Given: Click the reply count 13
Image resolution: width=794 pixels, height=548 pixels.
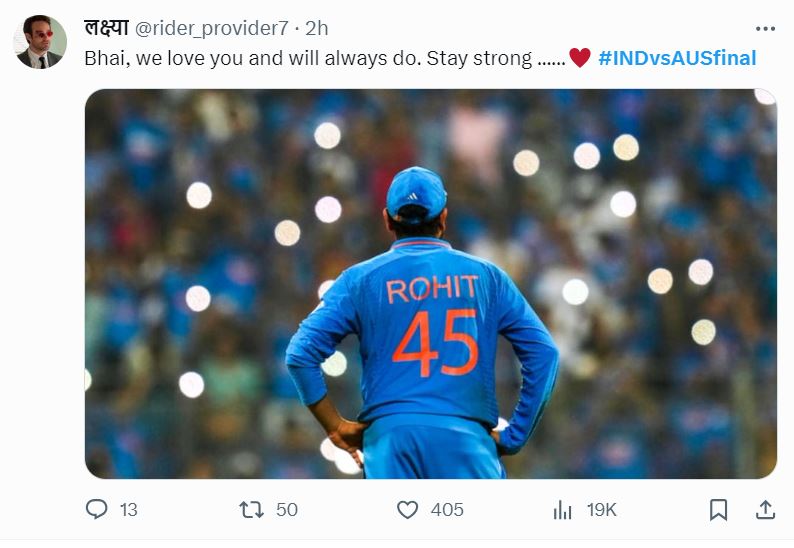Looking at the screenshot, I should tap(128, 510).
